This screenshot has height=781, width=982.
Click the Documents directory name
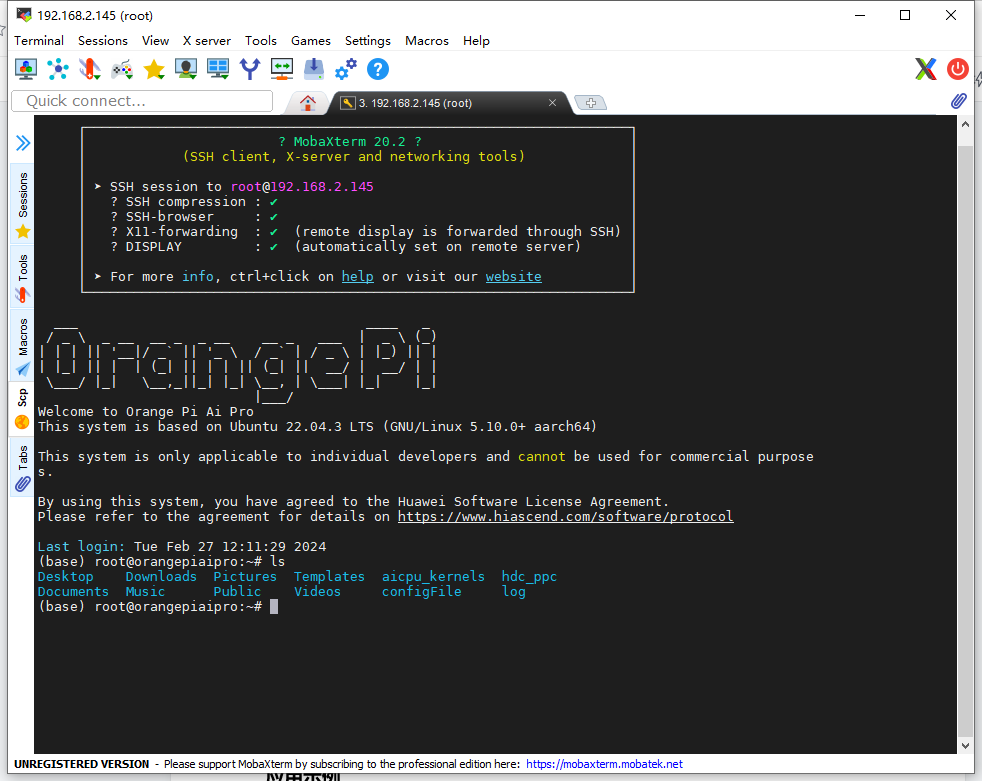pos(73,591)
